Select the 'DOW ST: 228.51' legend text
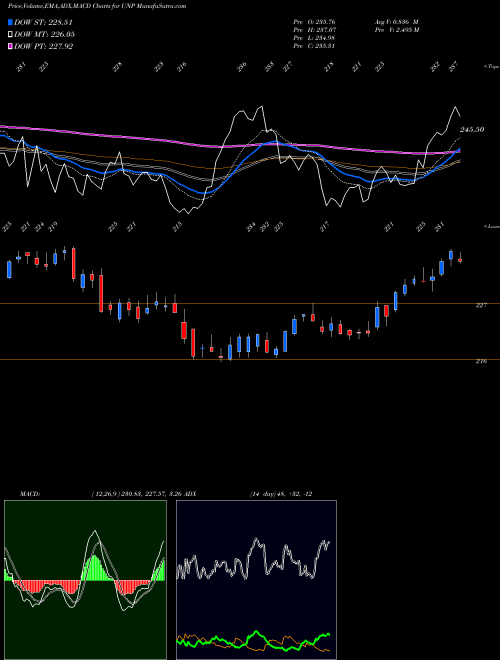 pos(44,22)
